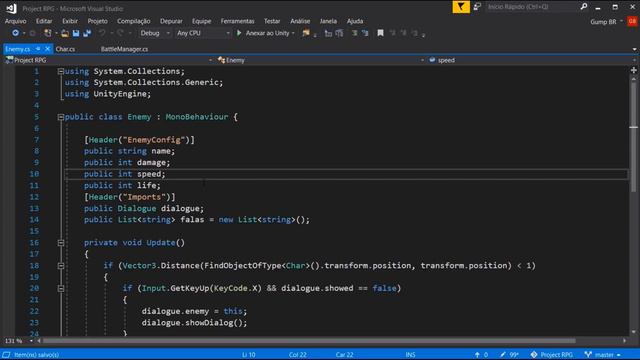
Task: Collapse the using directives region
Action: point(60,71)
